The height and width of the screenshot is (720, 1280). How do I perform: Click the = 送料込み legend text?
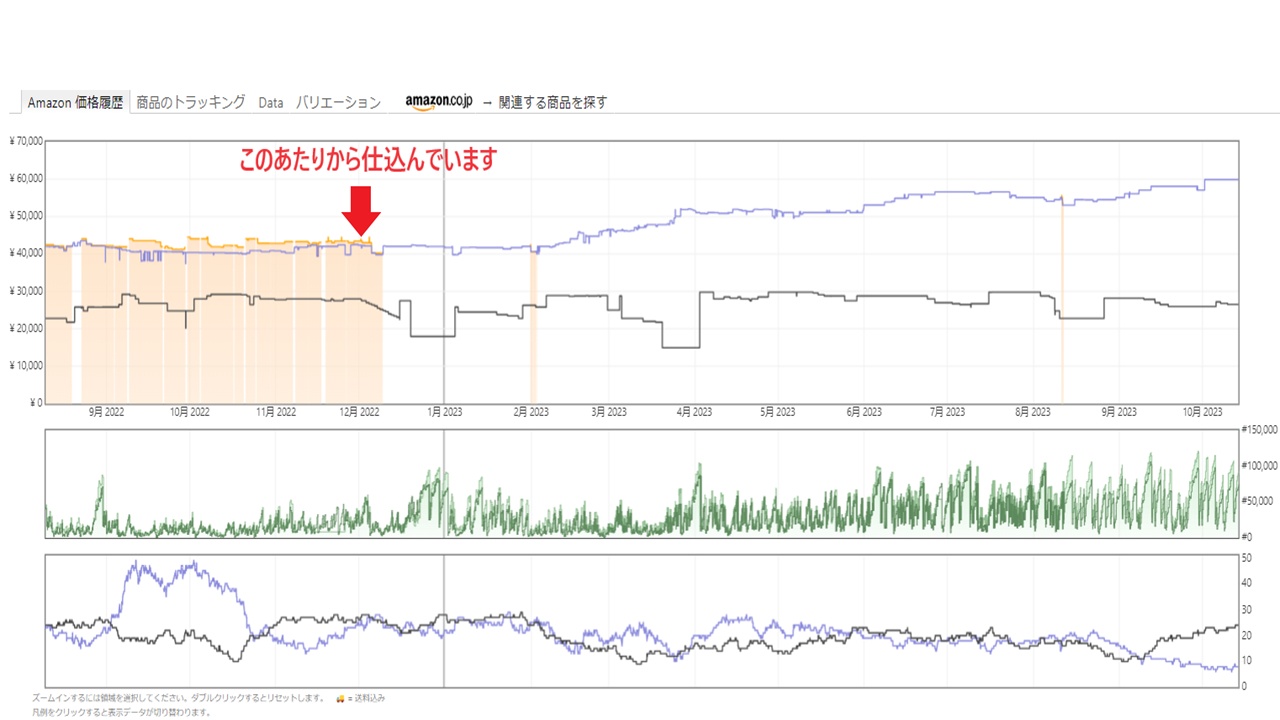(x=367, y=697)
